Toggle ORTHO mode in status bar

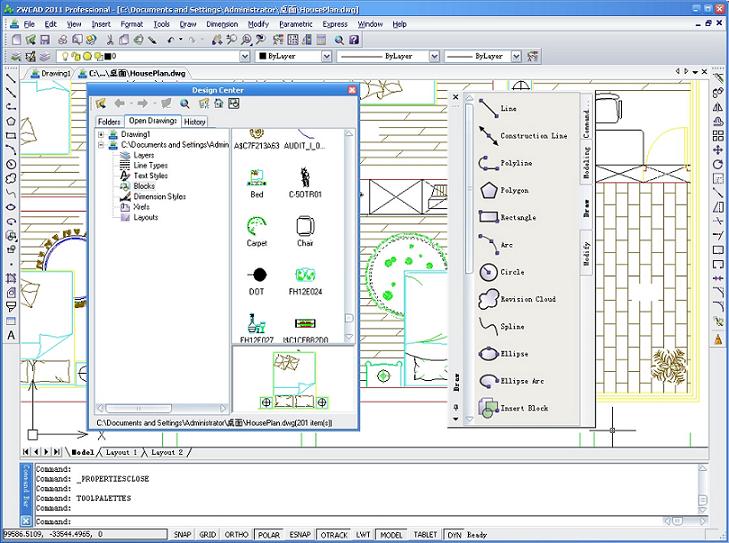pos(237,534)
